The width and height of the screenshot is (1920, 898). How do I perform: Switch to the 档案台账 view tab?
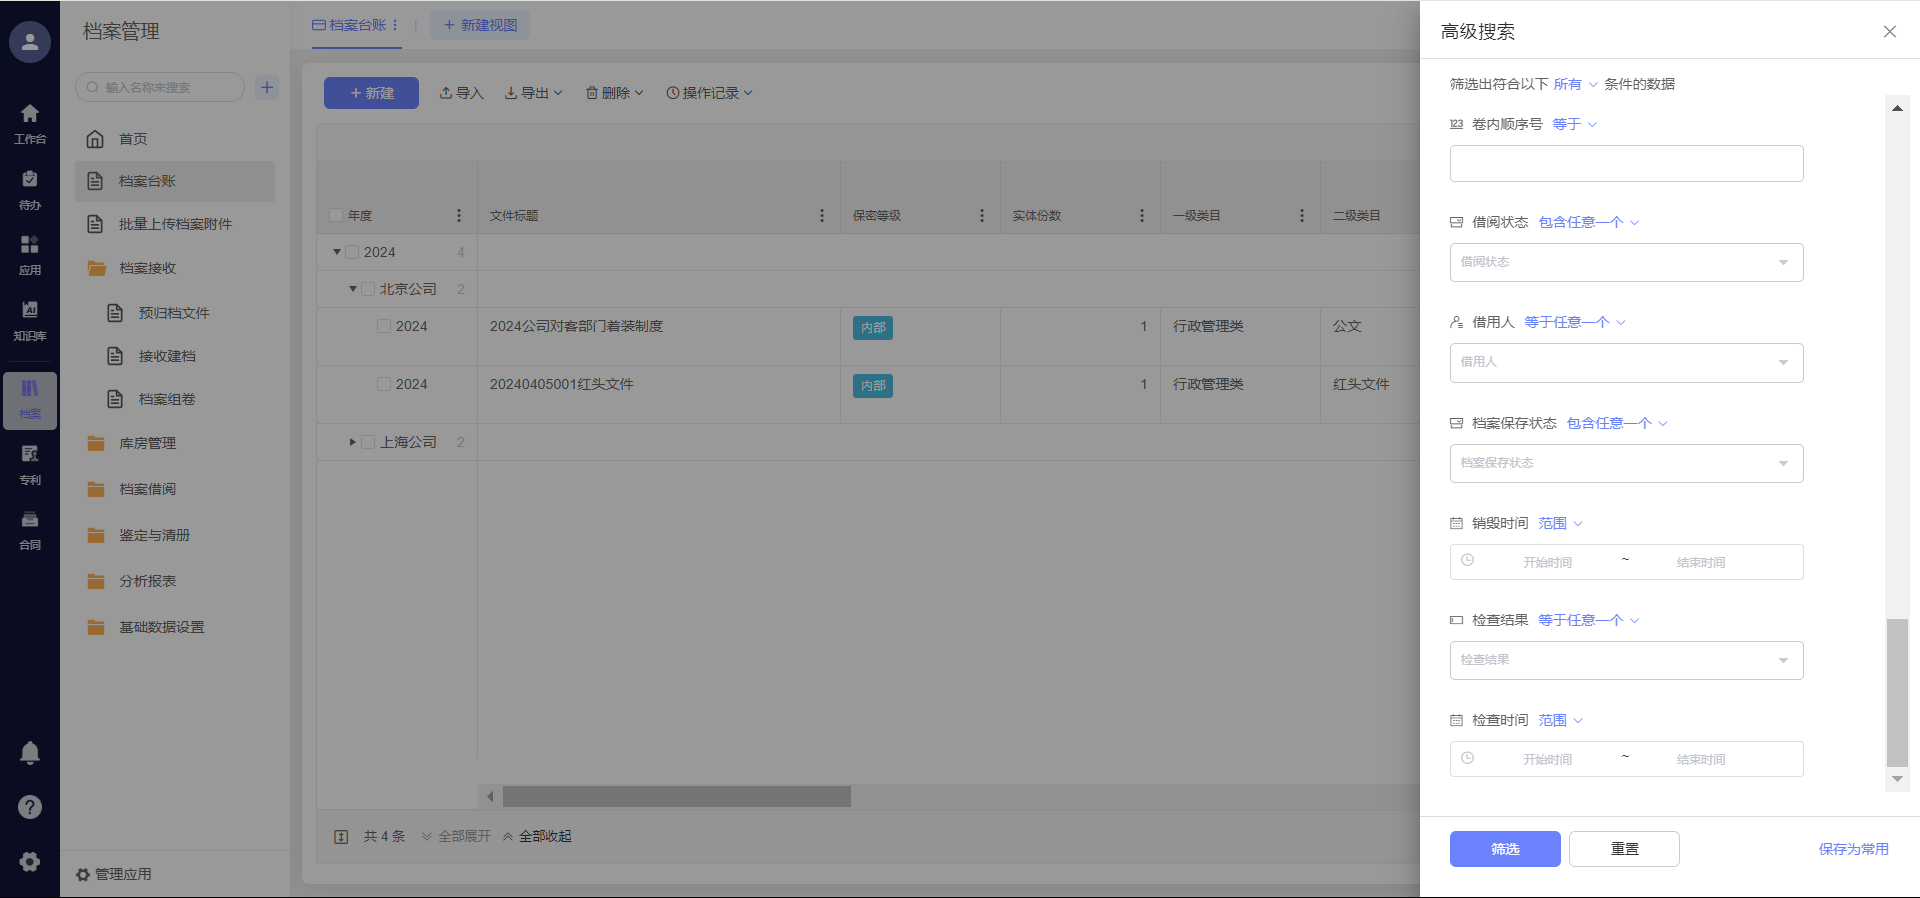coord(355,25)
